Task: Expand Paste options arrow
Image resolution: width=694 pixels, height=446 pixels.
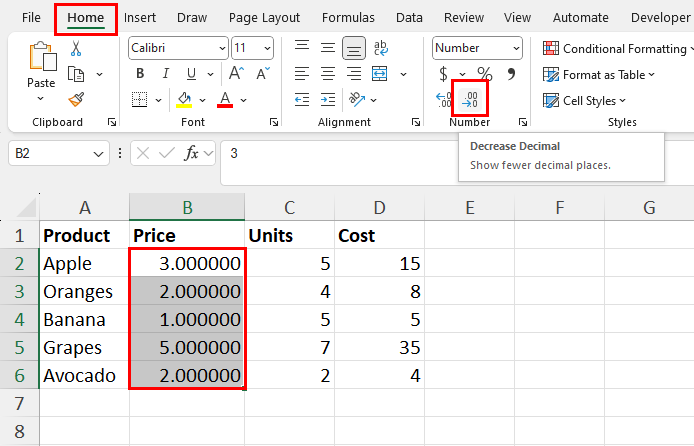Action: [x=41, y=98]
